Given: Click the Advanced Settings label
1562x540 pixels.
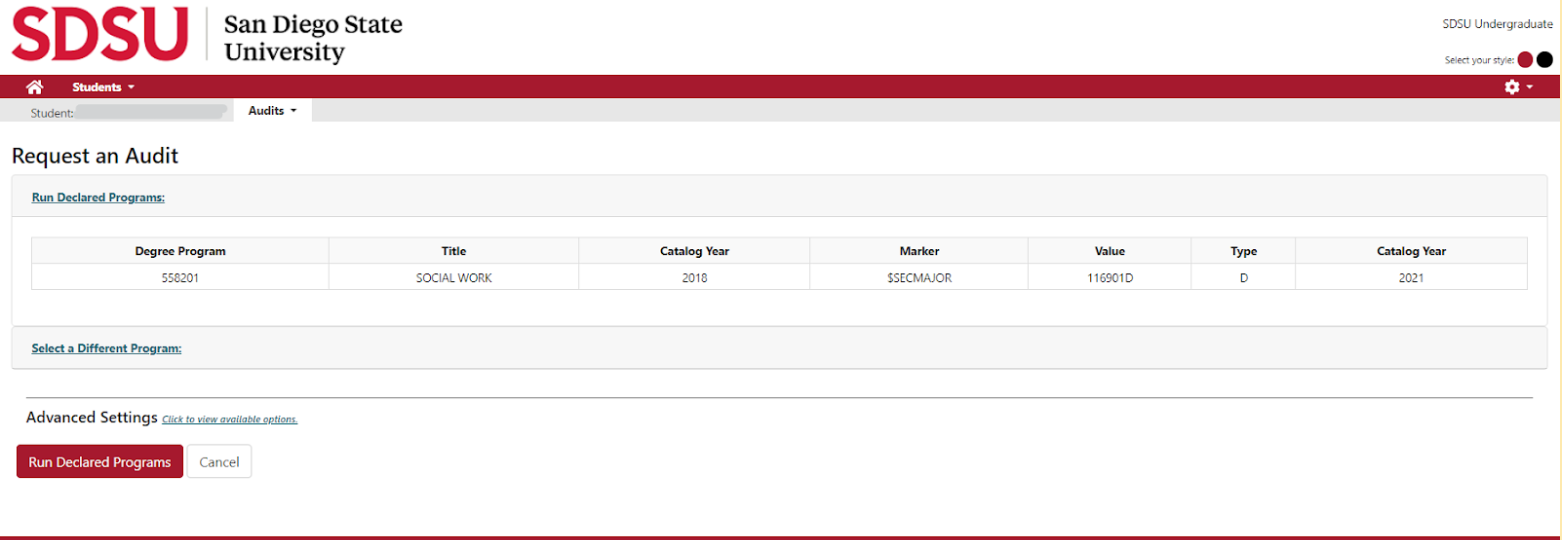Looking at the screenshot, I should [x=92, y=417].
